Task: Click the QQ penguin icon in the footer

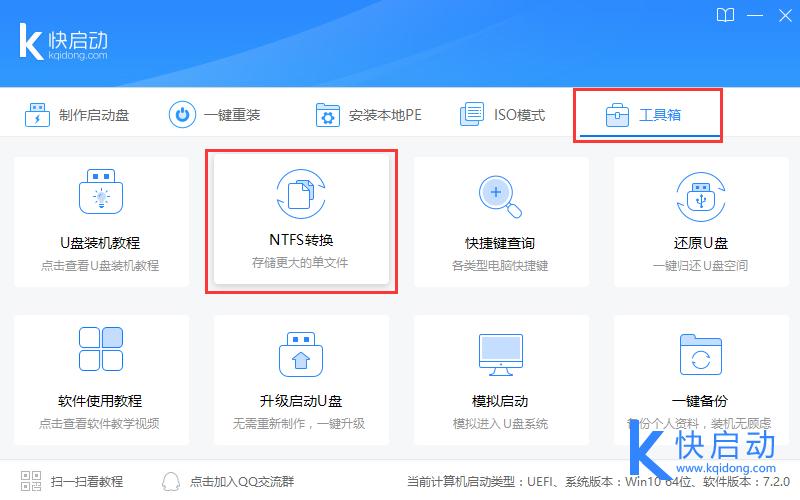Action: 170,481
